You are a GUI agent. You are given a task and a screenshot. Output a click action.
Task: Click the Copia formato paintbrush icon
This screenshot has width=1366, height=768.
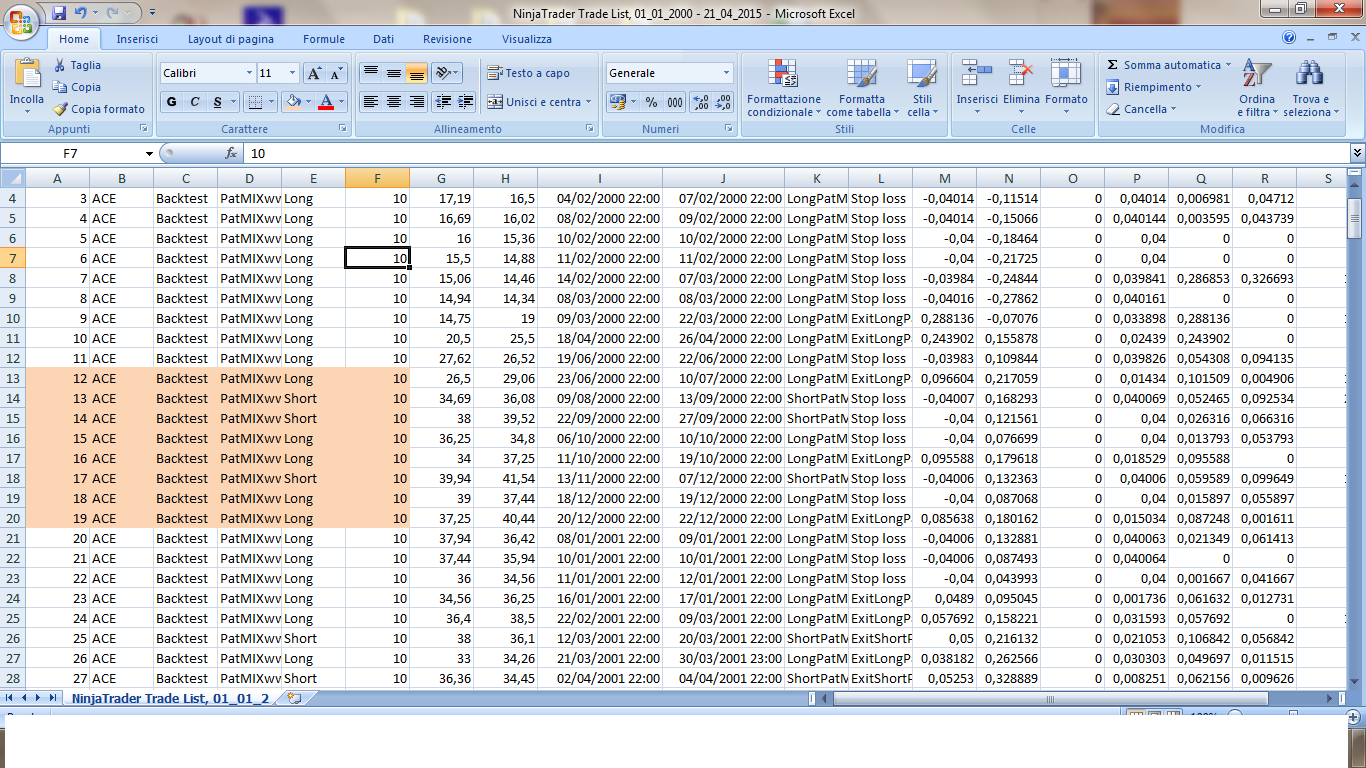pos(60,109)
